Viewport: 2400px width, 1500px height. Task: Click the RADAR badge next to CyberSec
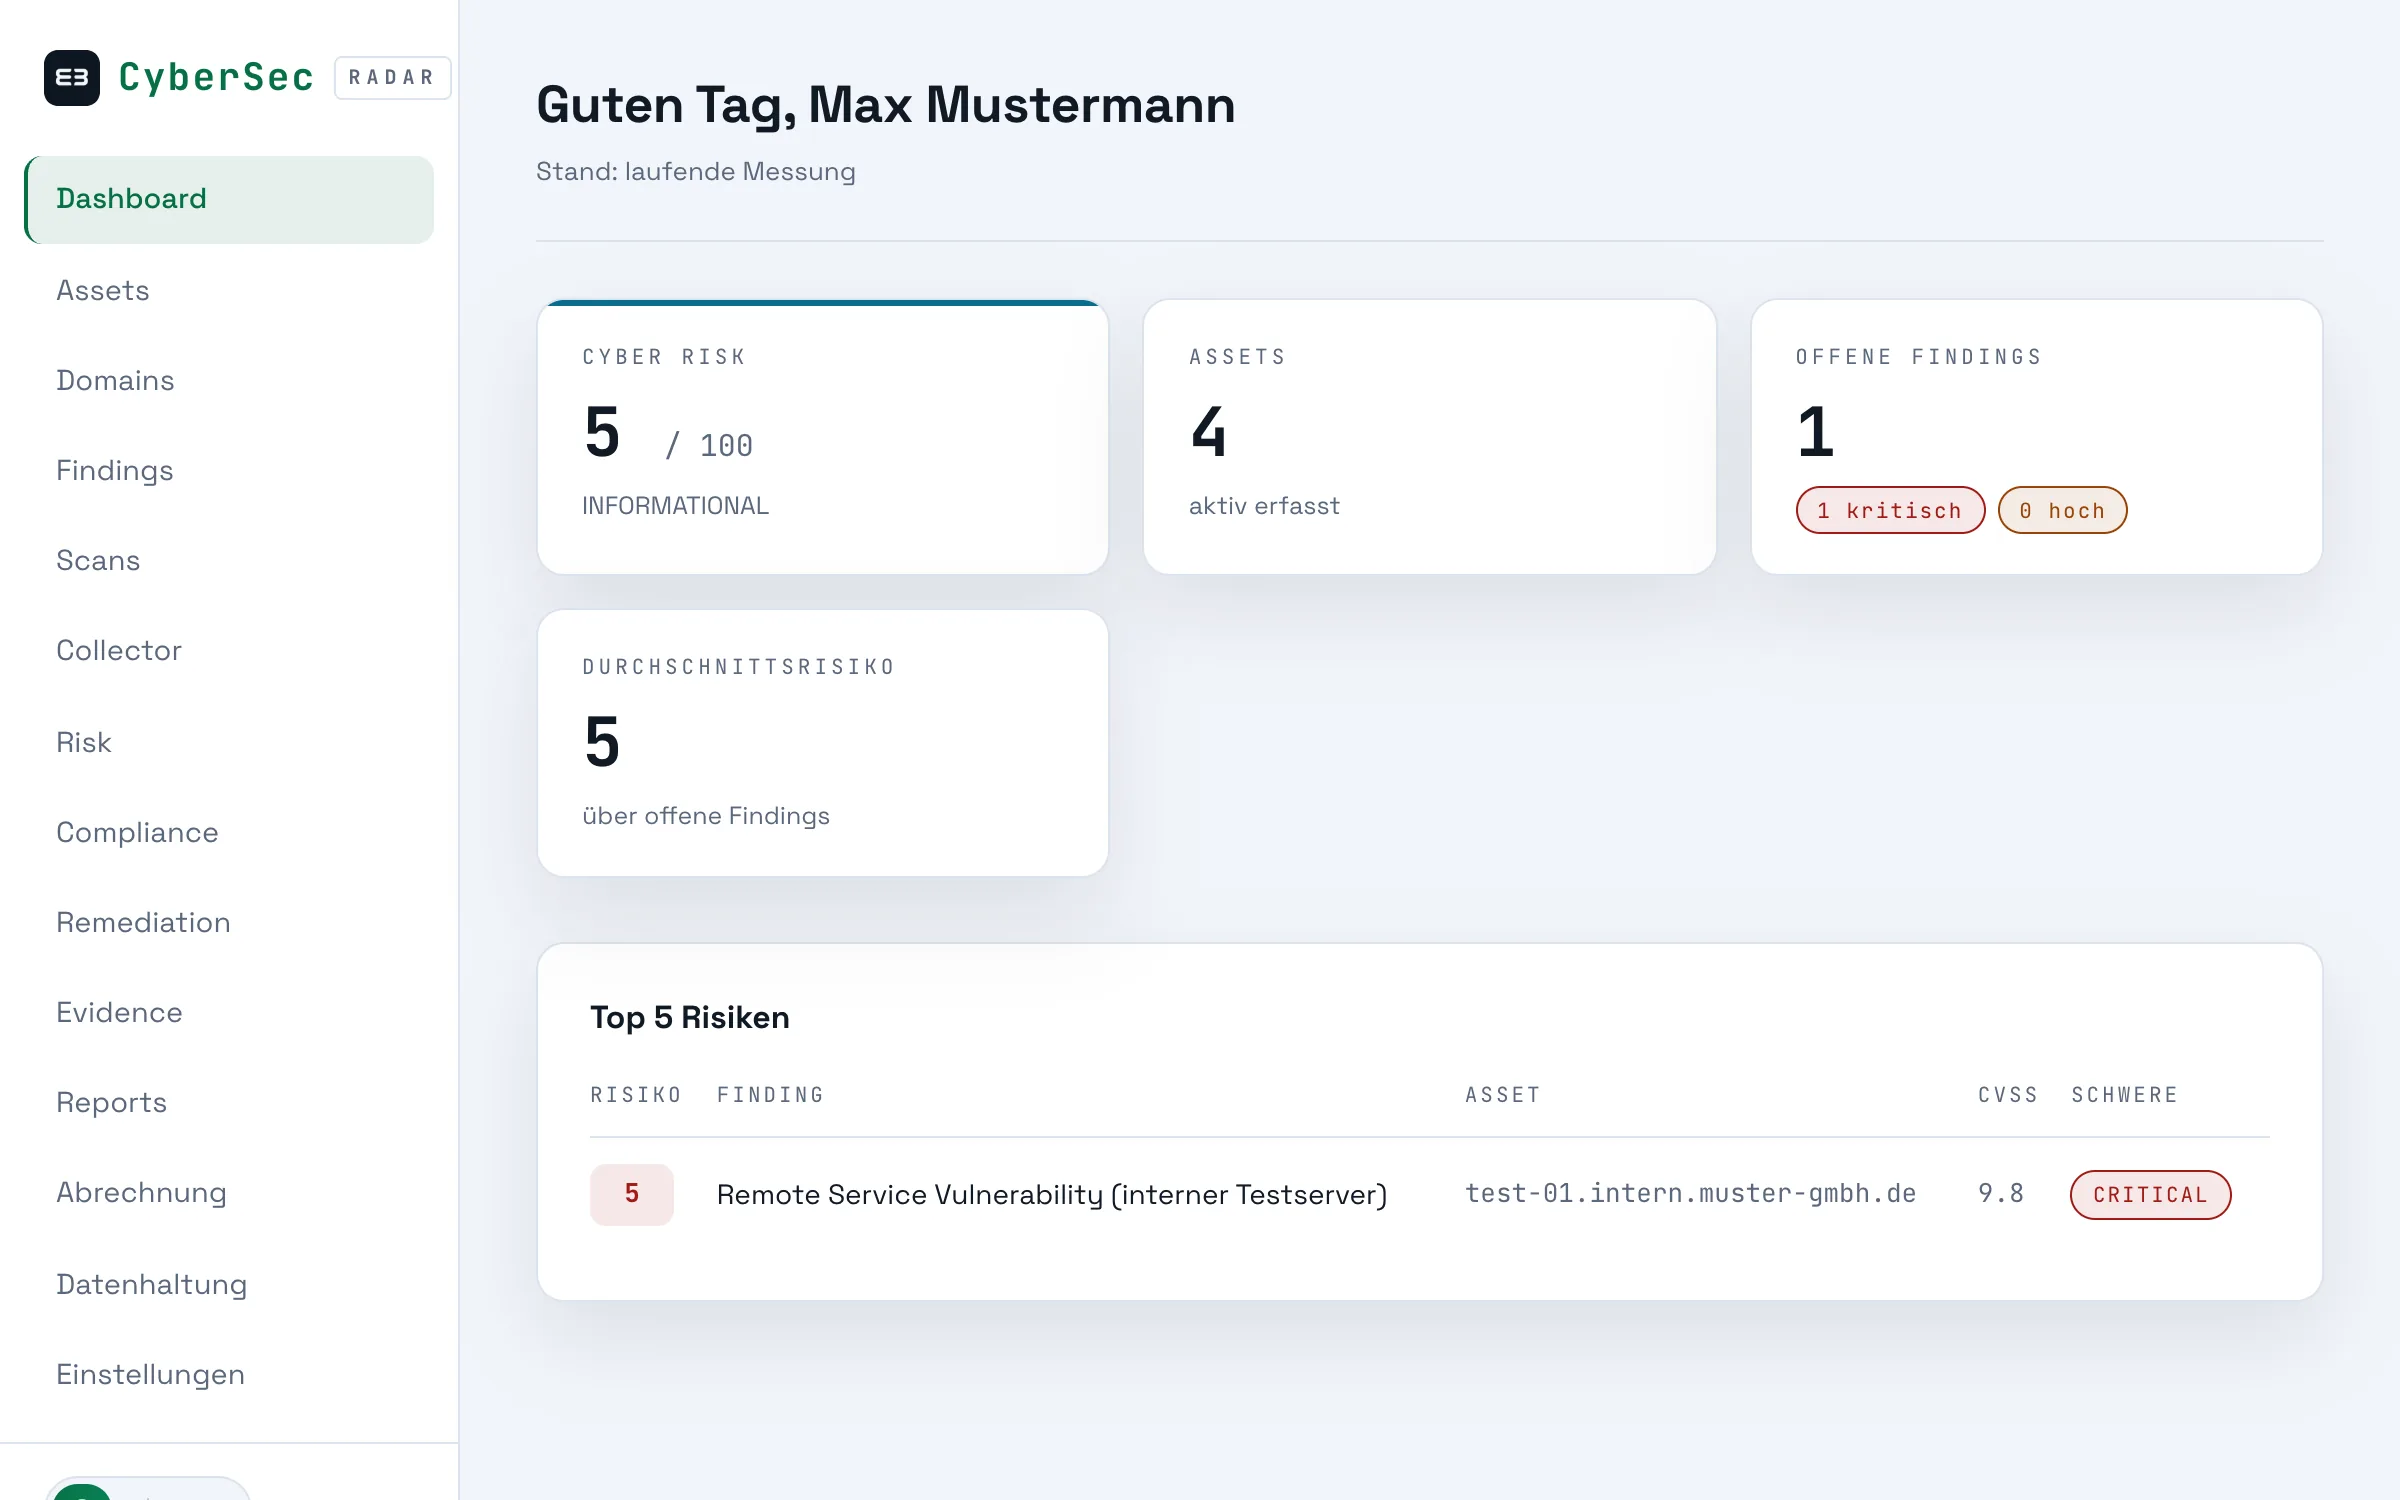[392, 77]
